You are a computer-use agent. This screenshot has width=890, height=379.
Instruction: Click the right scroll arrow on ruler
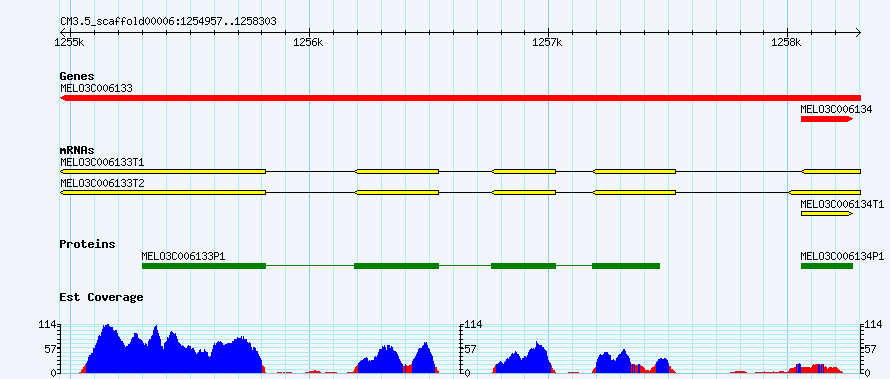pyautogui.click(x=858, y=32)
